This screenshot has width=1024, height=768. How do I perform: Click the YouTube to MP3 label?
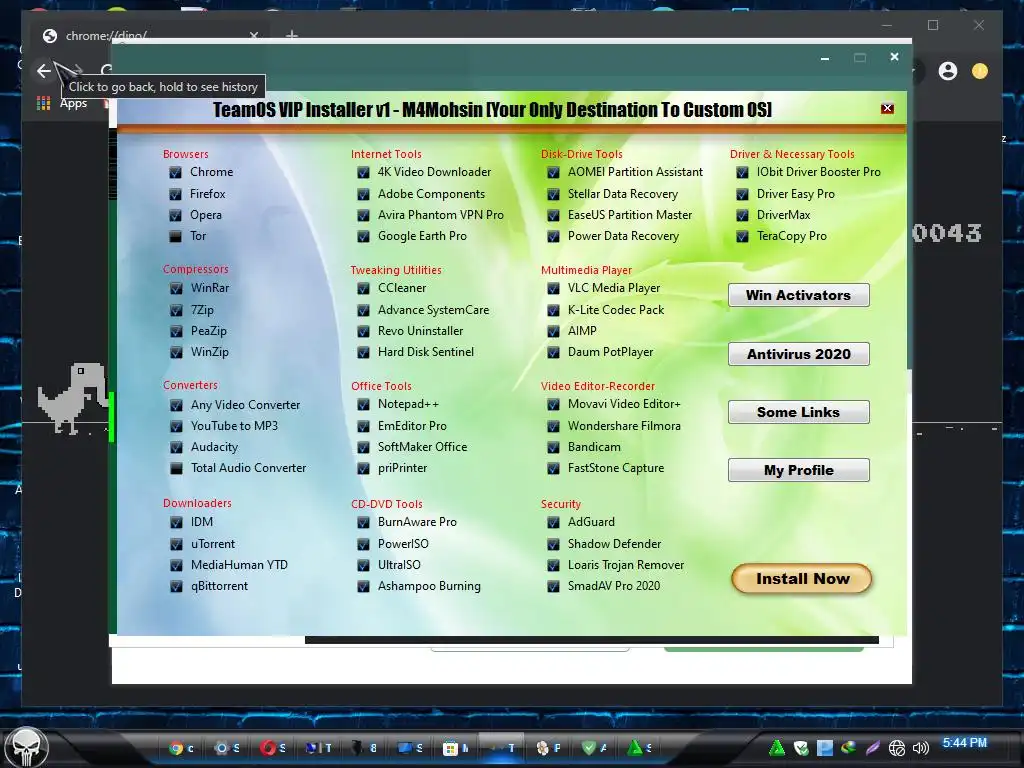point(234,426)
